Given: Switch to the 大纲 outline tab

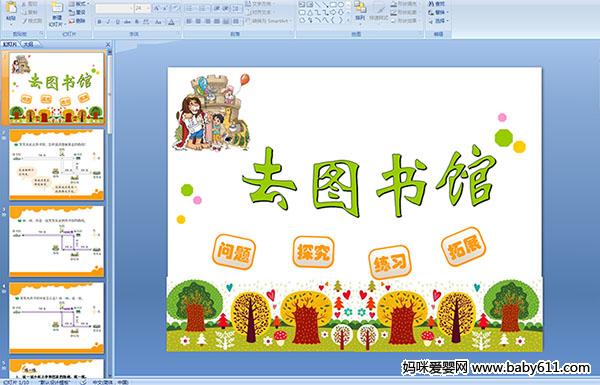Looking at the screenshot, I should point(28,44).
